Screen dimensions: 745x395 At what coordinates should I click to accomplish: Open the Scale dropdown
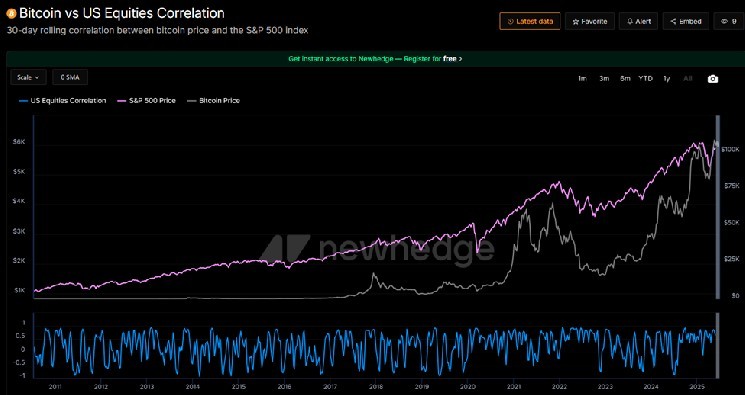pyautogui.click(x=28, y=77)
